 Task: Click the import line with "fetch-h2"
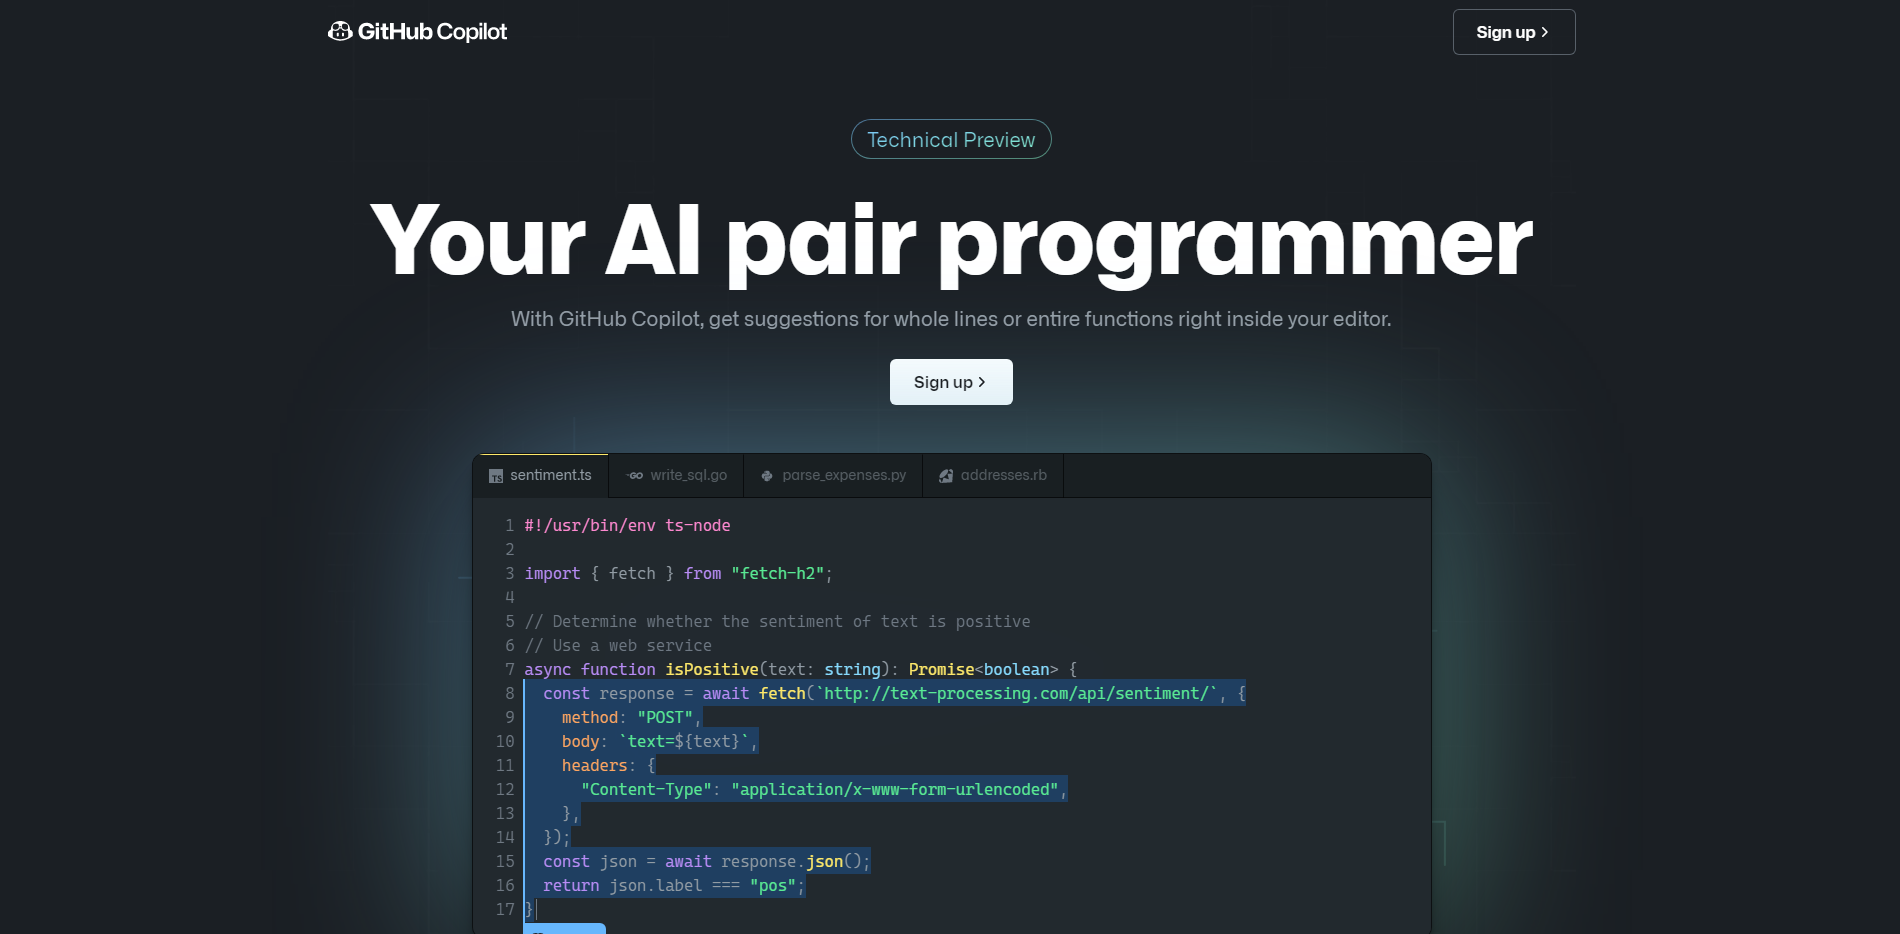tap(678, 574)
